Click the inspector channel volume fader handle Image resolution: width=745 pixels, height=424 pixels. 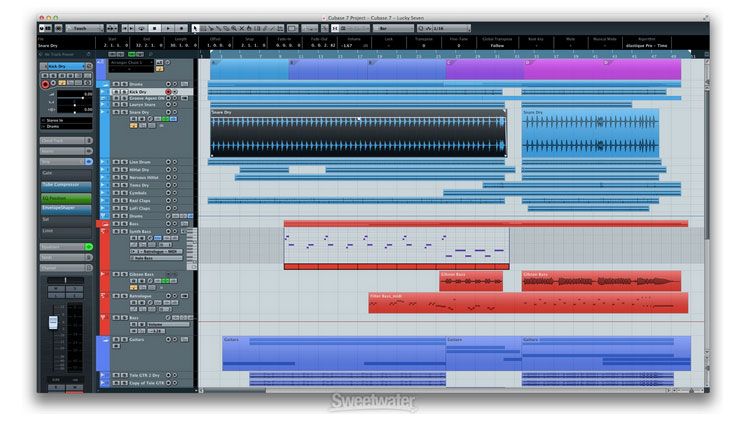pyautogui.click(x=53, y=322)
